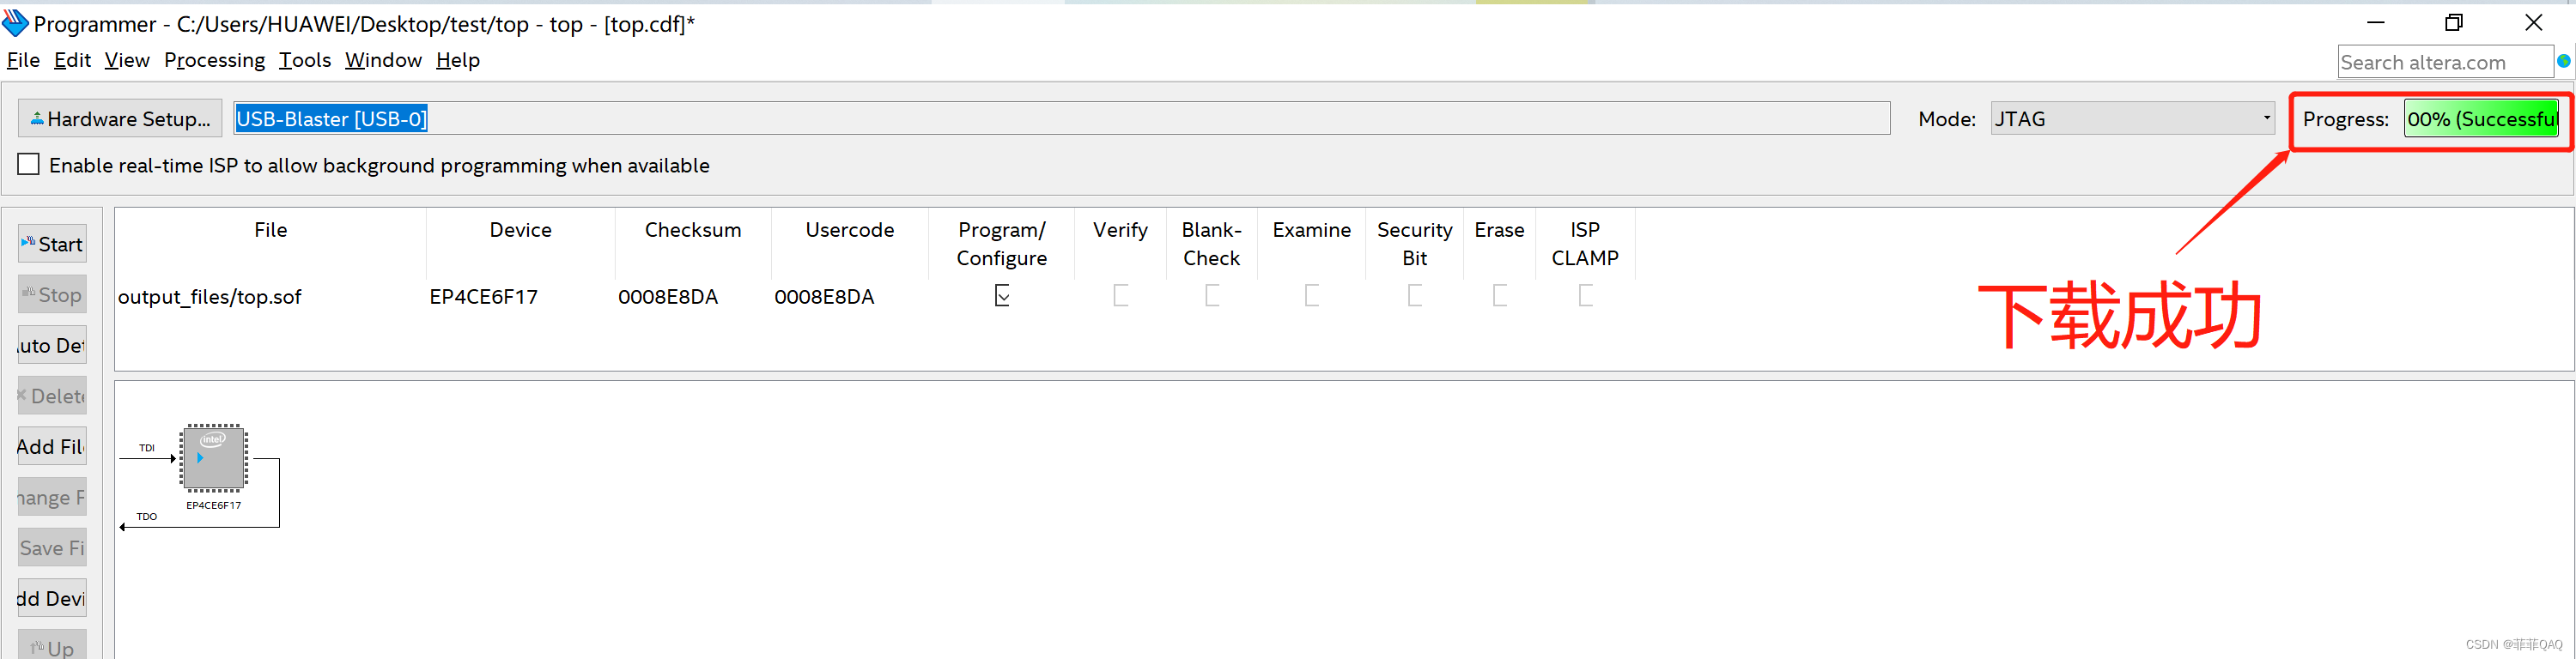
Task: Click the Save File button
Action: pyautogui.click(x=52, y=548)
